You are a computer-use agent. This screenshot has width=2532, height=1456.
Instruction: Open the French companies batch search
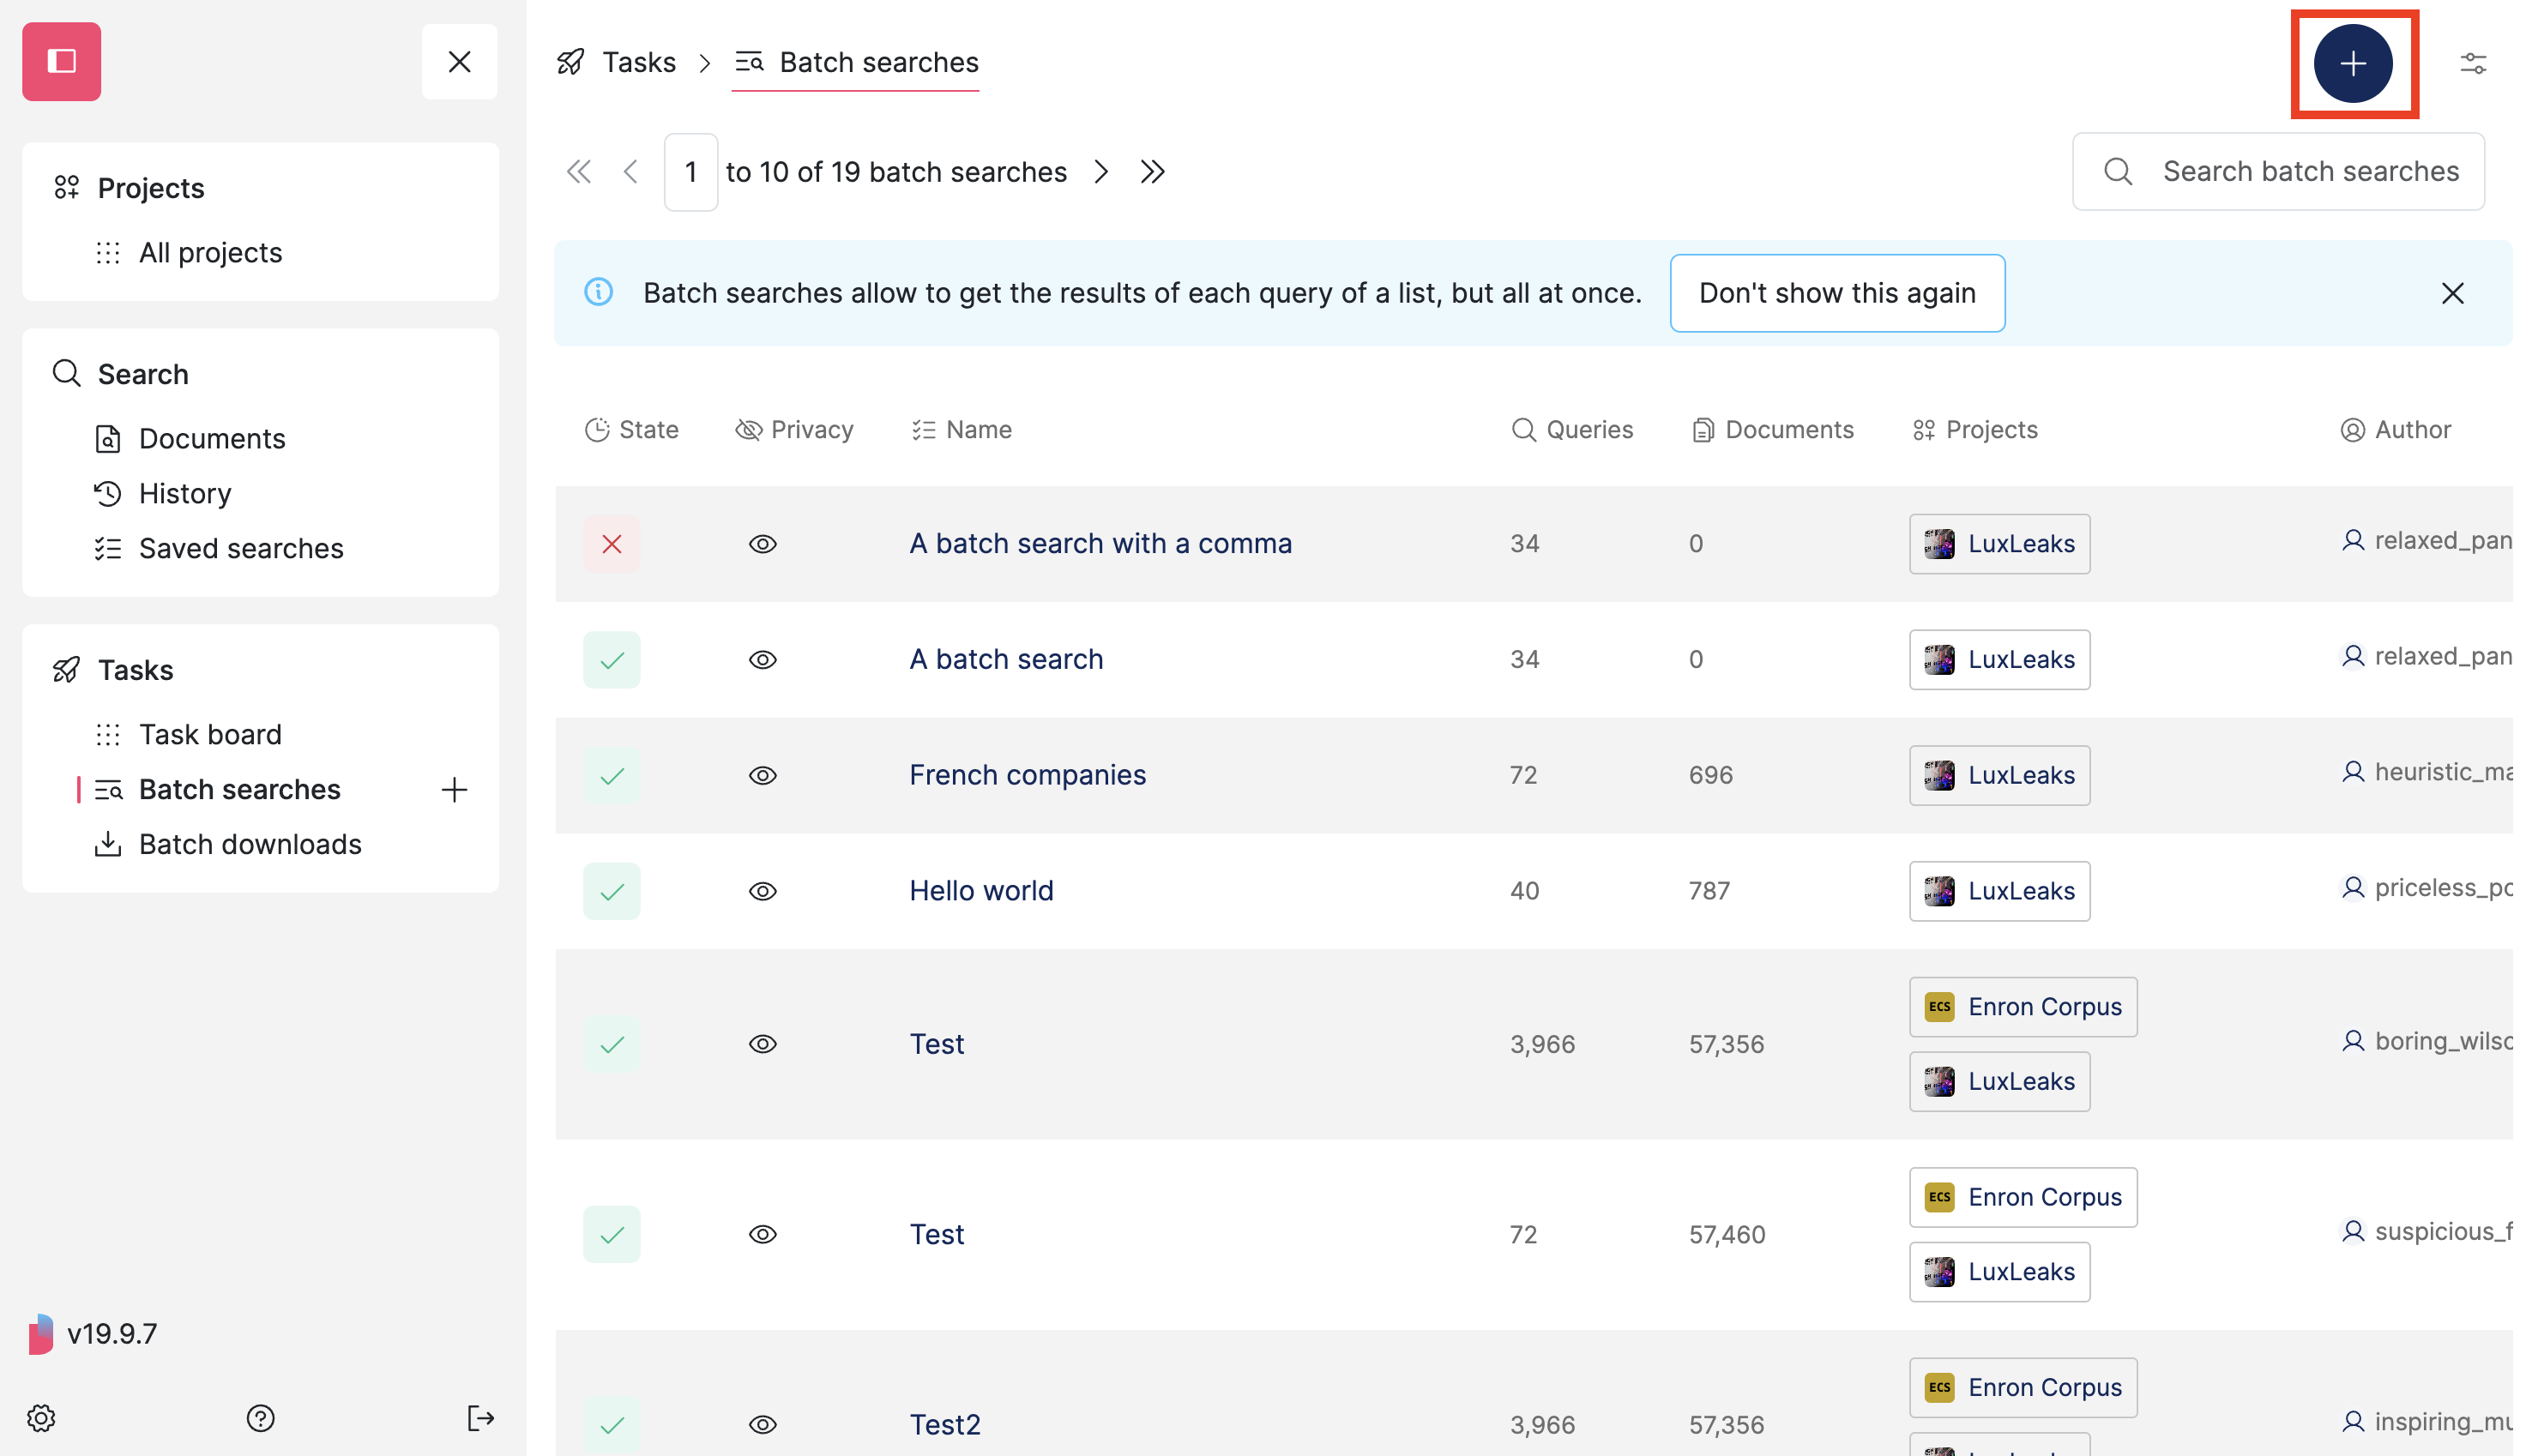(1027, 774)
